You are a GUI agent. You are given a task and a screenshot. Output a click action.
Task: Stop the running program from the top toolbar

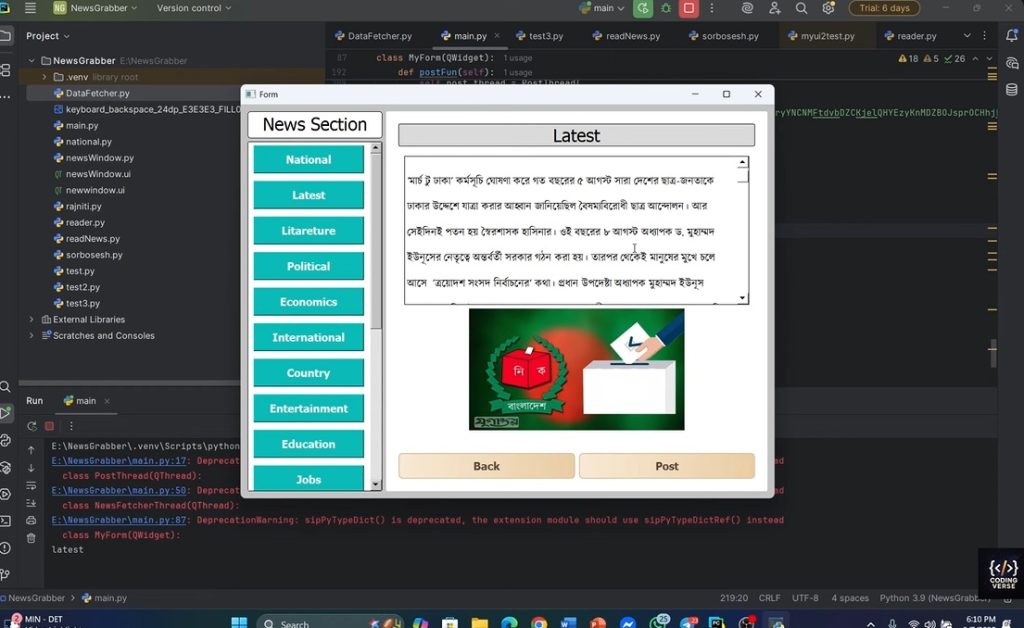point(688,8)
